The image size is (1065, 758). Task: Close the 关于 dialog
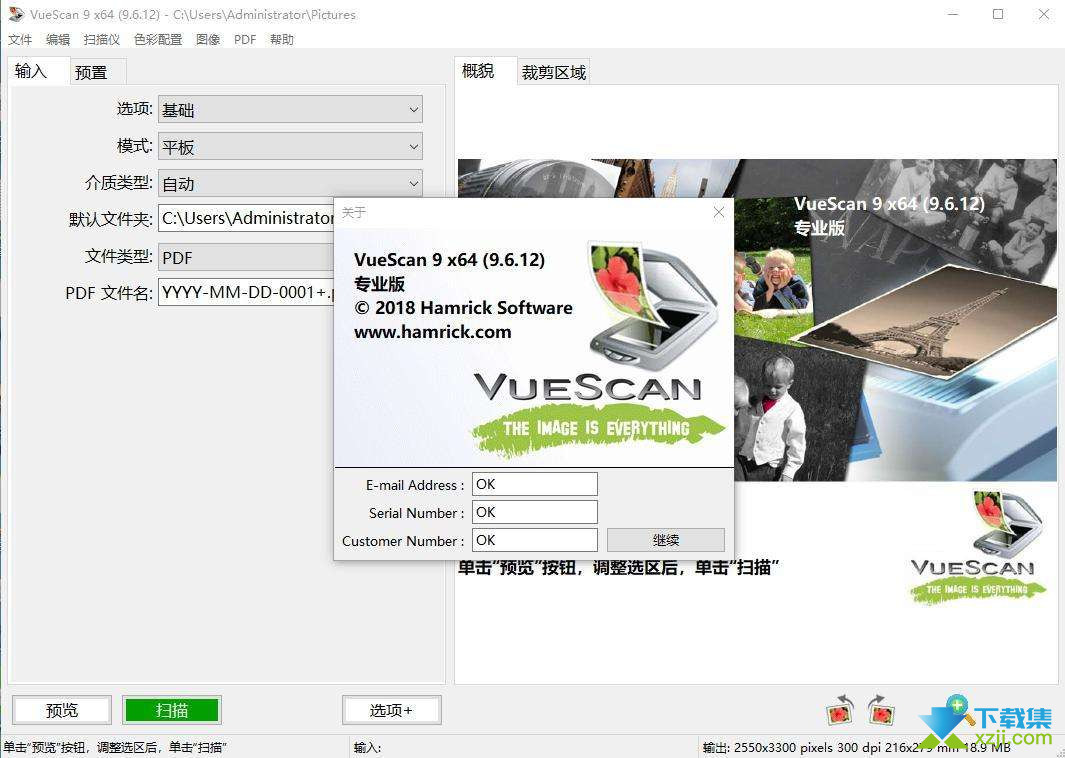pyautogui.click(x=719, y=213)
